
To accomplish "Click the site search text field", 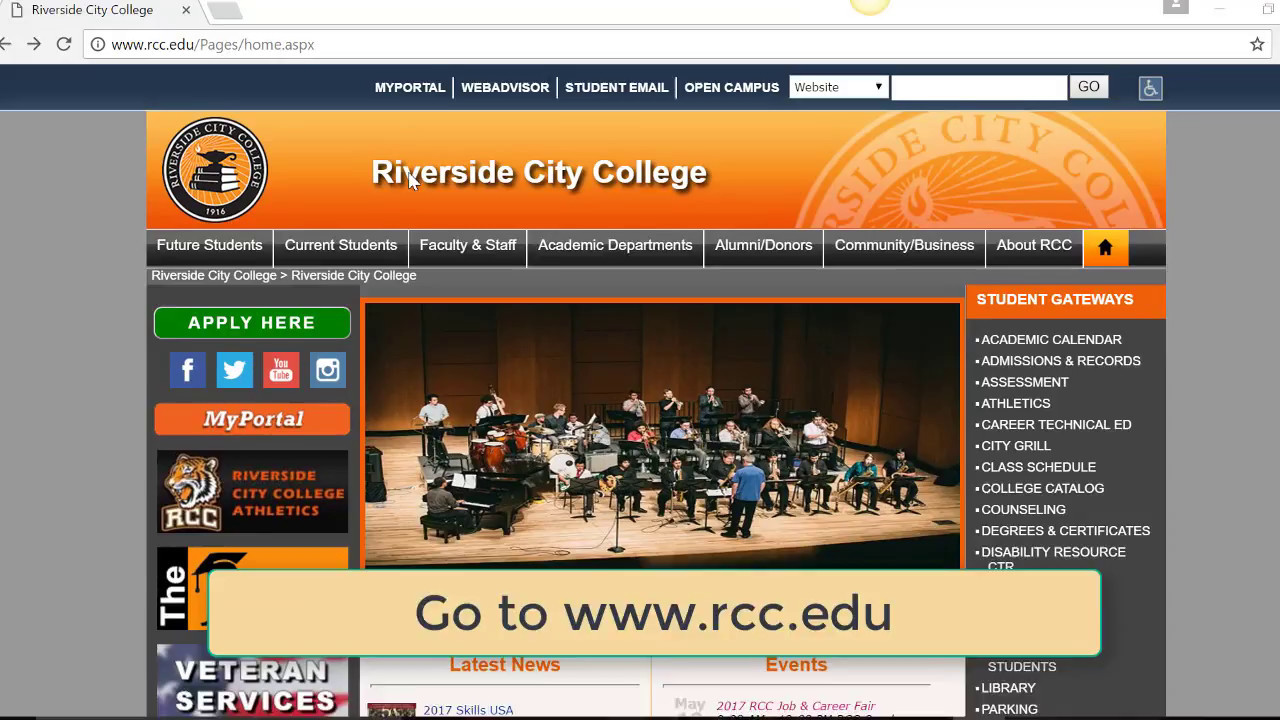I will (x=979, y=87).
